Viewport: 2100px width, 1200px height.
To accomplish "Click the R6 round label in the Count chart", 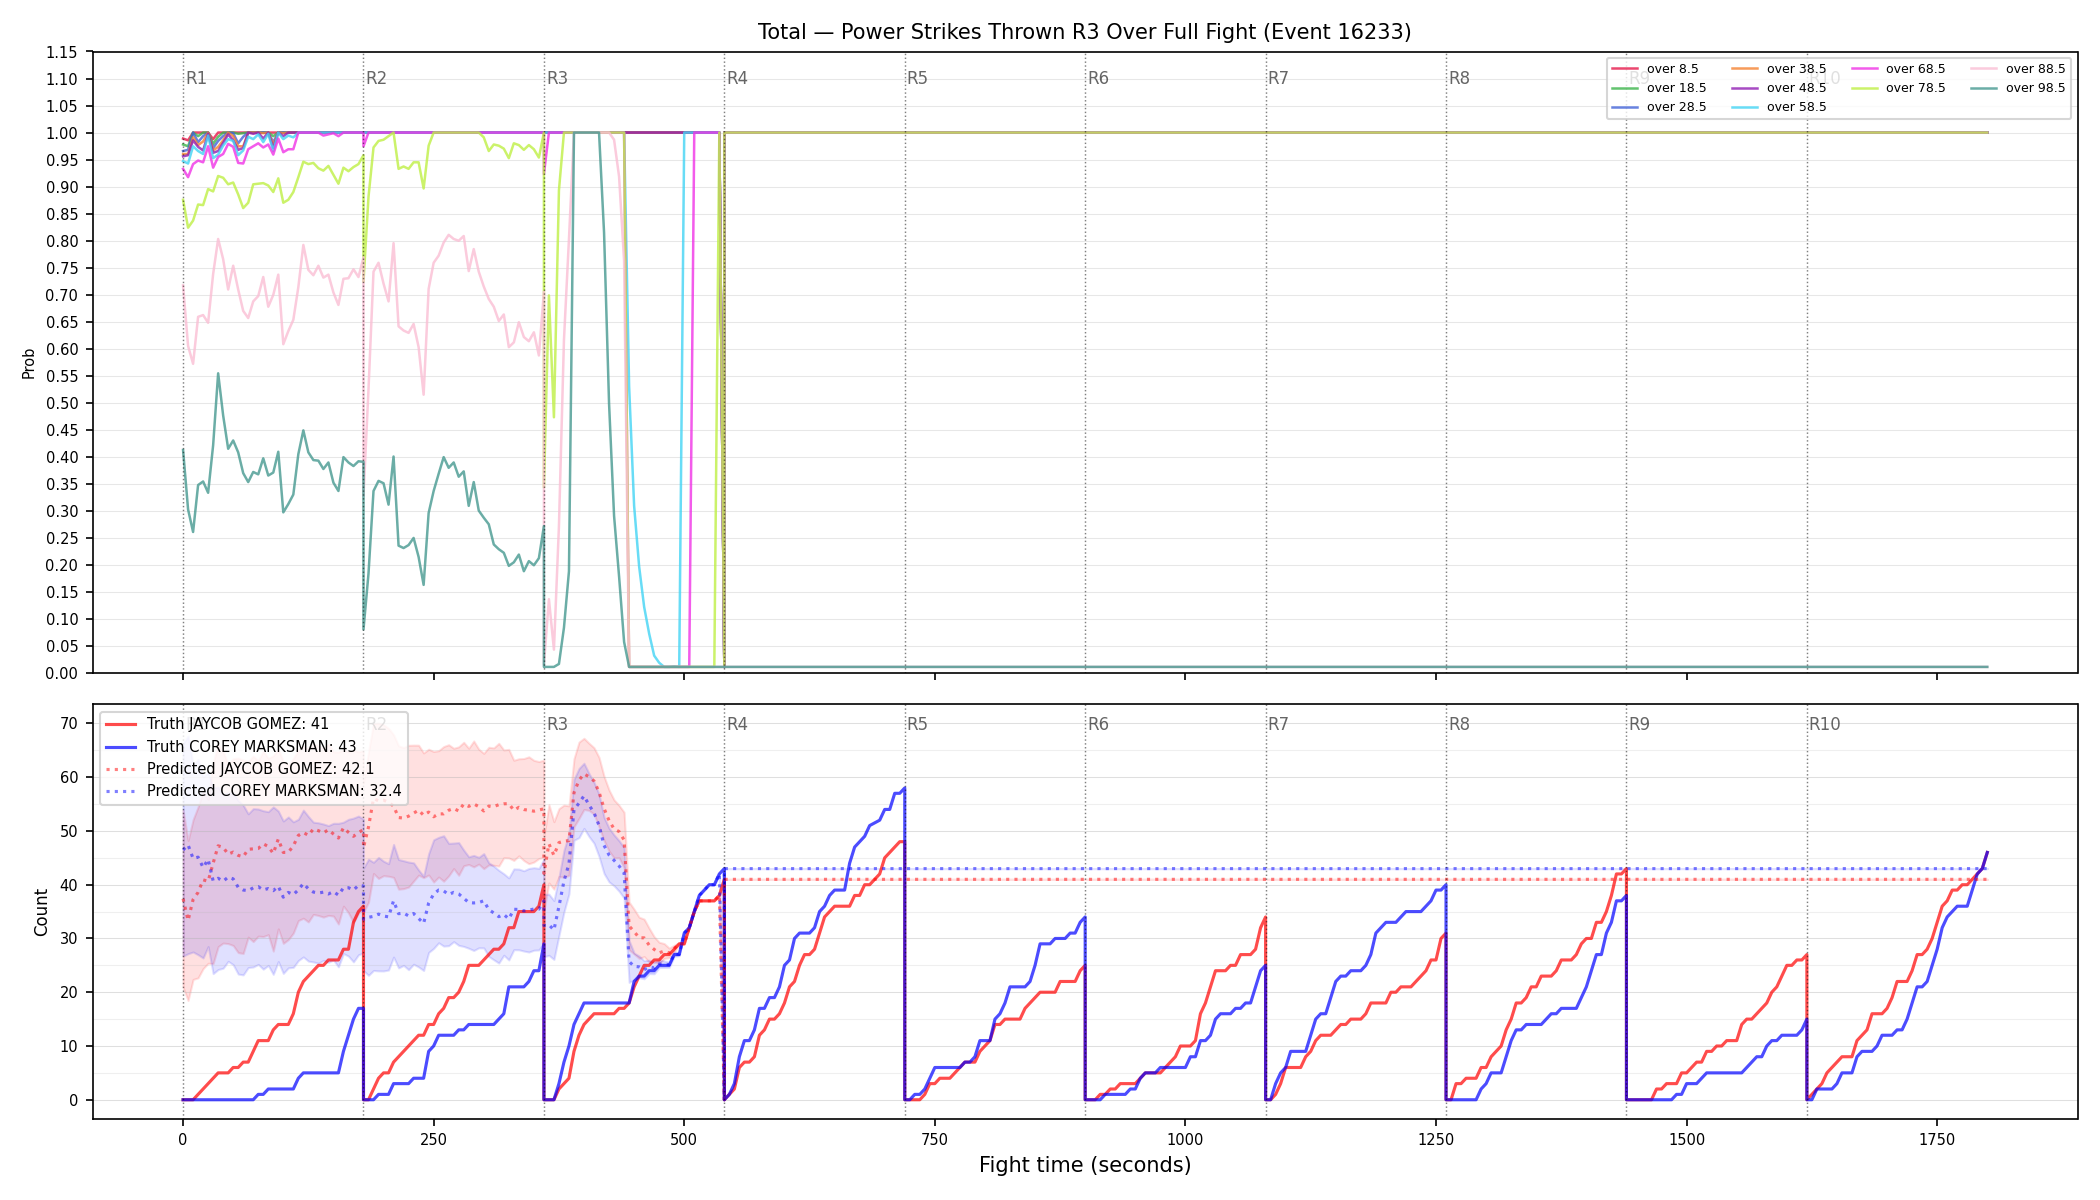I will pos(1098,724).
